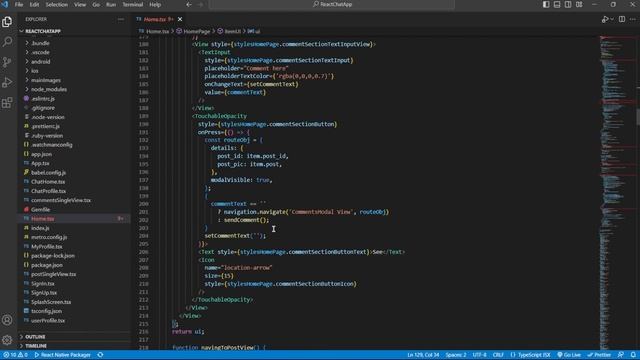The width and height of the screenshot is (640, 360).
Task: Click the Run code icon in editor toolbar
Action: pyautogui.click(x=605, y=19)
